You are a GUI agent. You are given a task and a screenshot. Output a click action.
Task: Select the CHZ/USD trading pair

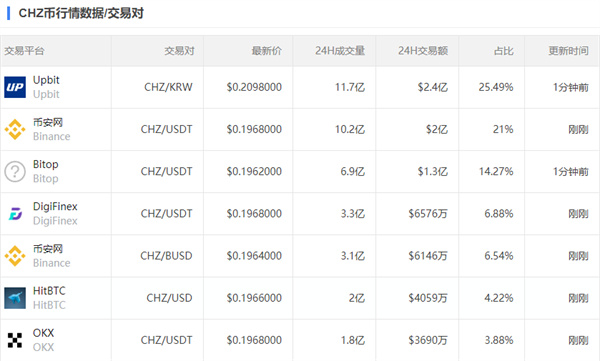[169, 298]
